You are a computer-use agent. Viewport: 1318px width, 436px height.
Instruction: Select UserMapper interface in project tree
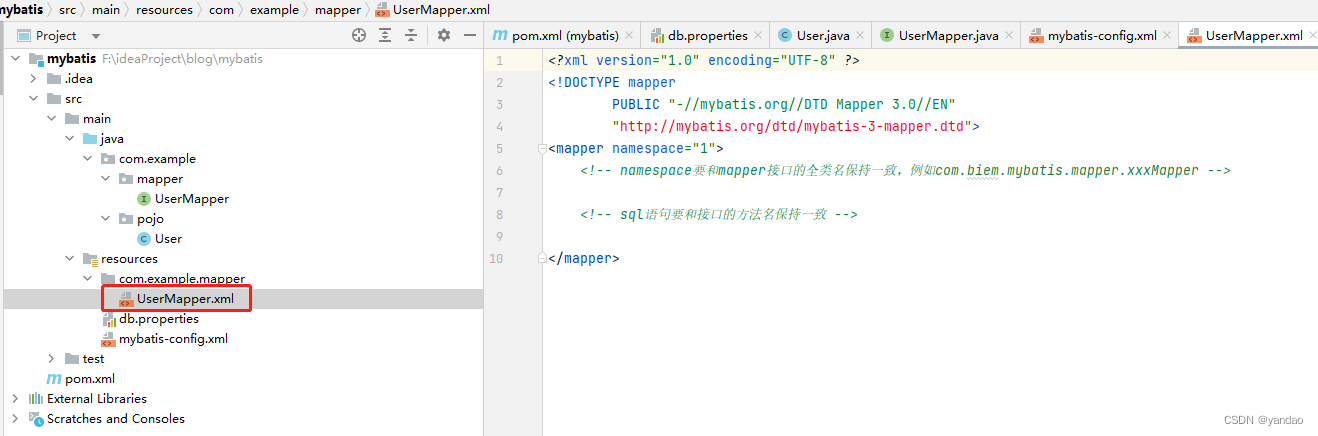point(191,199)
